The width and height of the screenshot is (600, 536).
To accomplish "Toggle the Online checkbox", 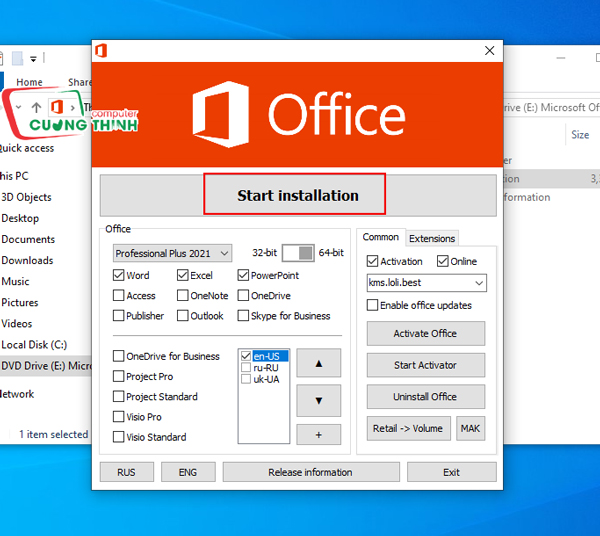I will 442,261.
